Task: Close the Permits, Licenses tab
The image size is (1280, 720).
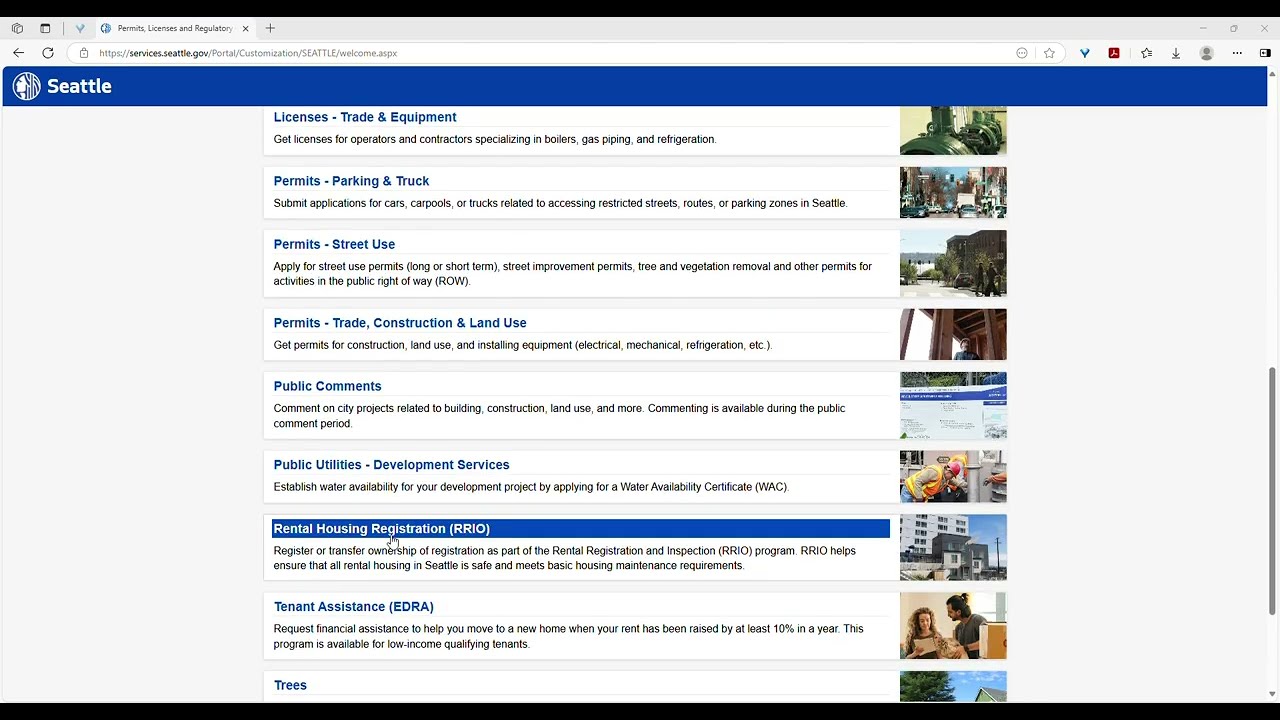Action: [245, 28]
